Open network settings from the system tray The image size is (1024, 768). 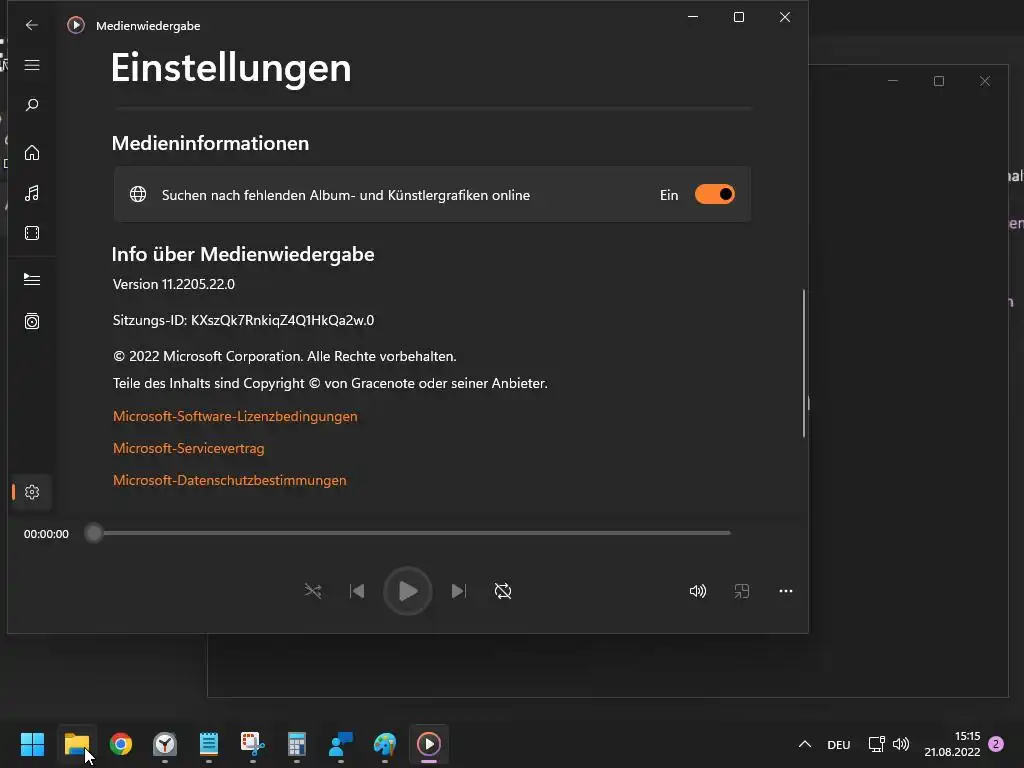(876, 744)
